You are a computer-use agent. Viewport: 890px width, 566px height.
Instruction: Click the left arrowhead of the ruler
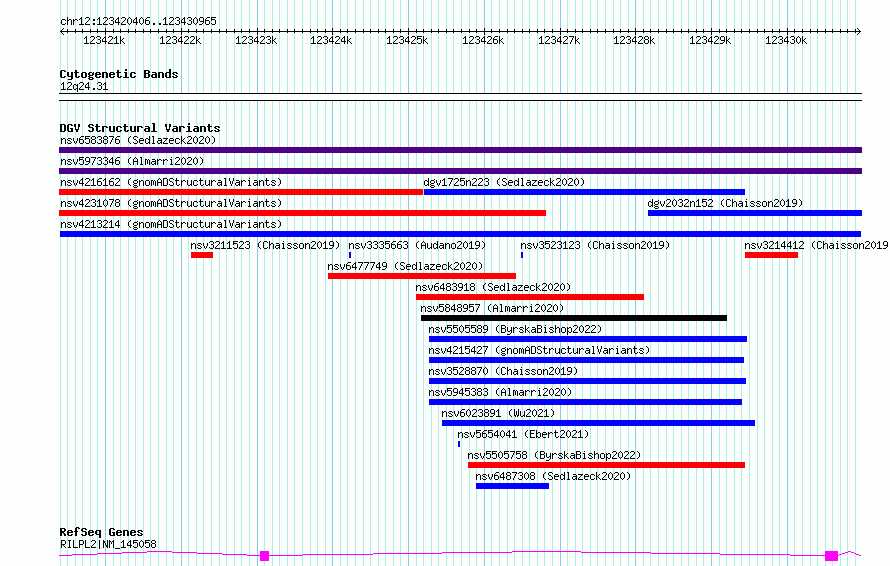tap(62, 32)
